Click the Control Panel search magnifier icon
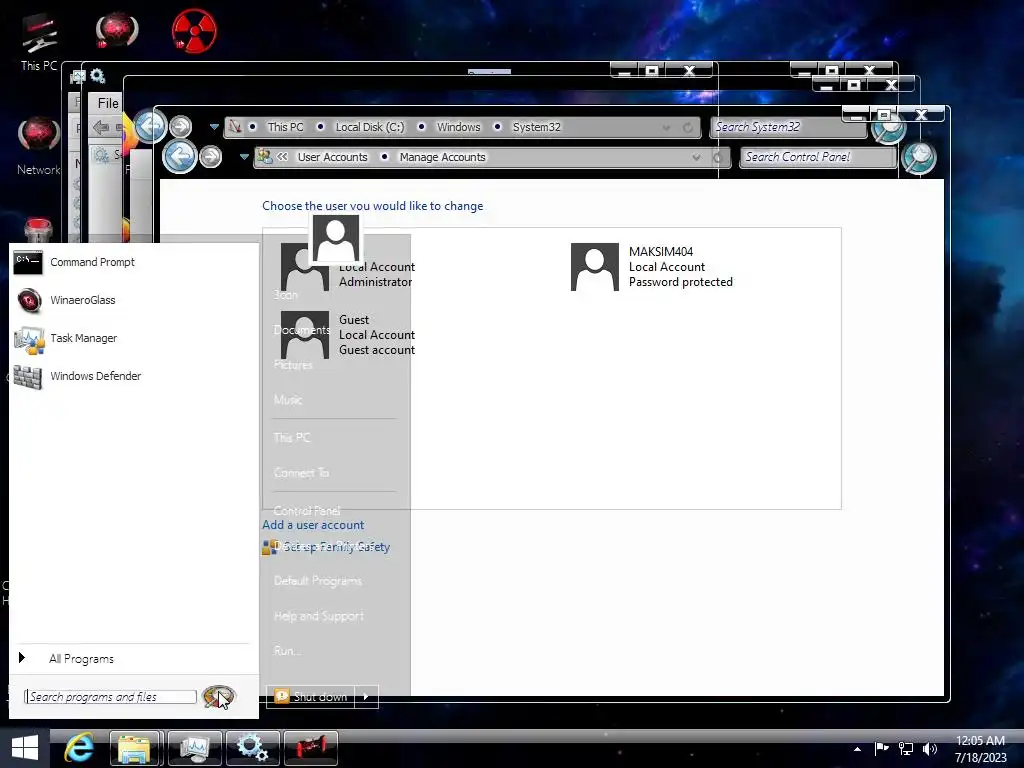1024x768 pixels. pyautogui.click(x=918, y=157)
